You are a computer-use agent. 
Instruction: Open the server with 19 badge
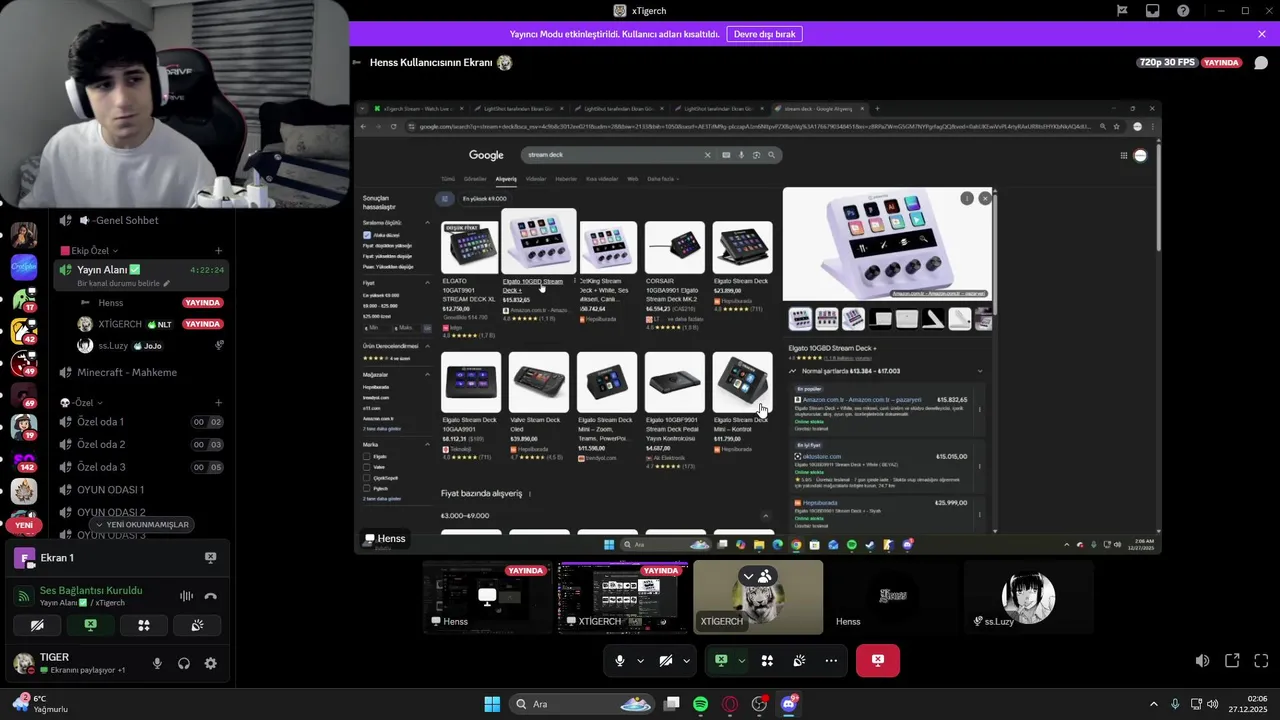coord(23,427)
